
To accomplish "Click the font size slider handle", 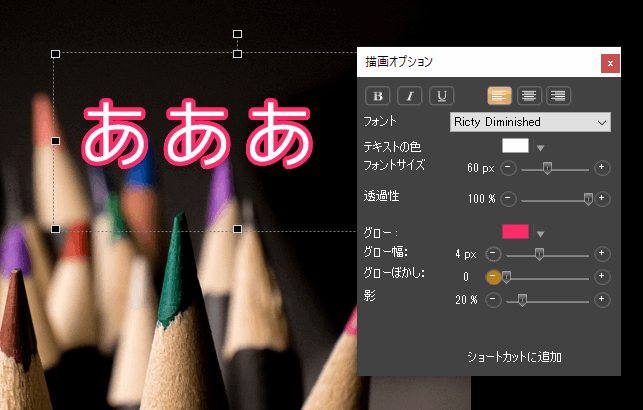I will pyautogui.click(x=547, y=168).
